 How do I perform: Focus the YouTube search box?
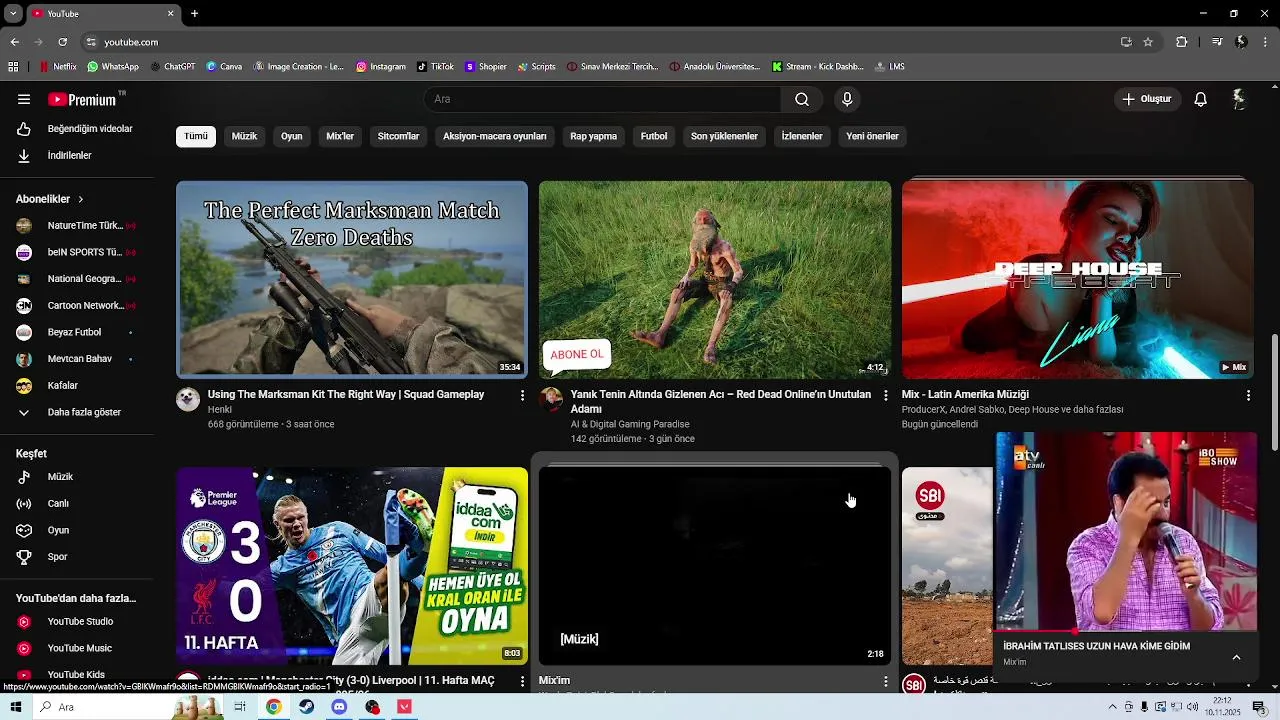(x=602, y=99)
